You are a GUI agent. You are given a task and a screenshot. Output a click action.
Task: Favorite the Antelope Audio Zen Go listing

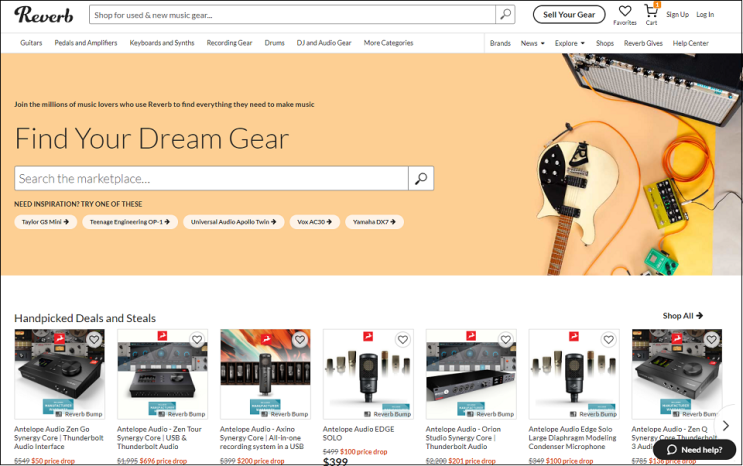pos(94,339)
